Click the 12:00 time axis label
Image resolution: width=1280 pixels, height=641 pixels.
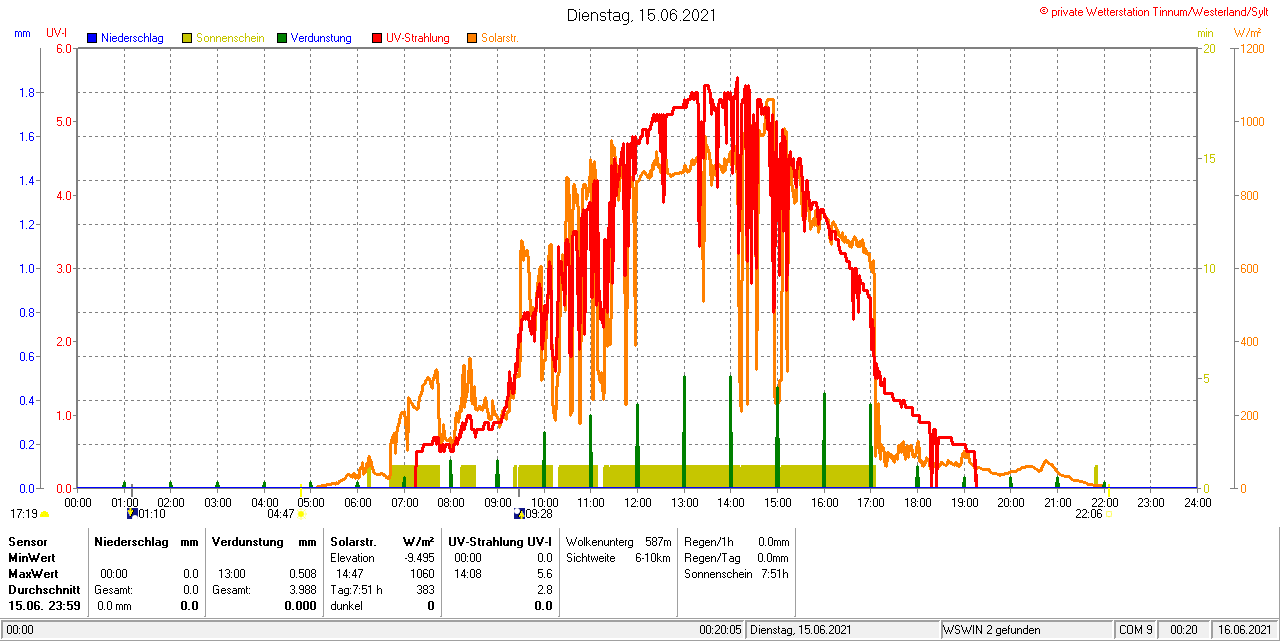(x=637, y=502)
